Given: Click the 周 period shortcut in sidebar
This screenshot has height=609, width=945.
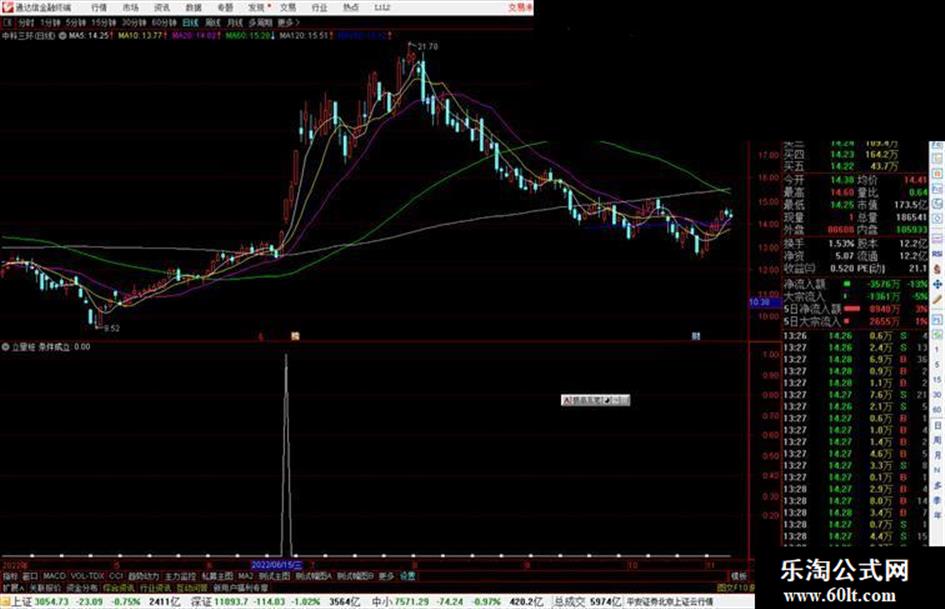Looking at the screenshot, I should [937, 441].
